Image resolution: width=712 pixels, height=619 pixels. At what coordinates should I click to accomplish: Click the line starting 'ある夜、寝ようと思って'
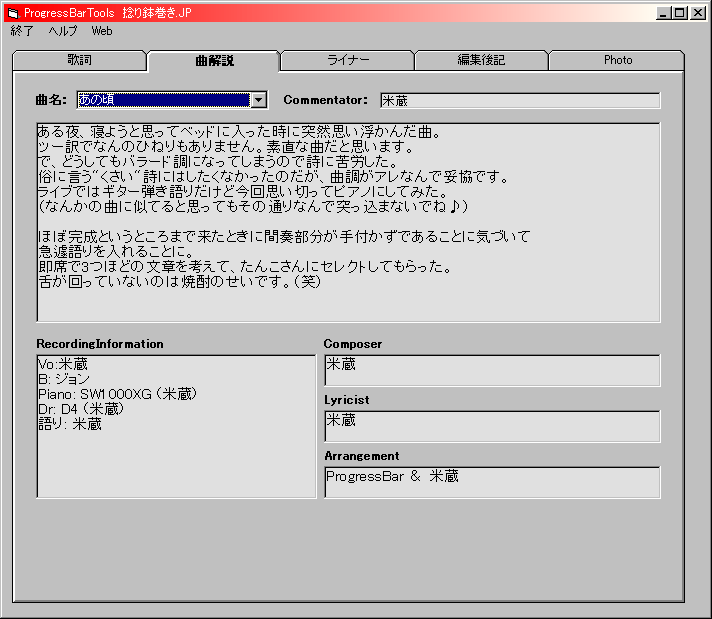point(239,132)
